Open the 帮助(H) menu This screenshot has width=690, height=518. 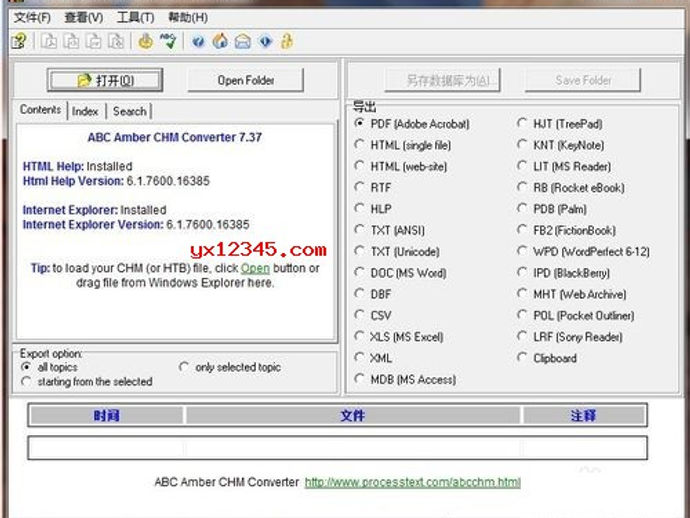pos(188,18)
